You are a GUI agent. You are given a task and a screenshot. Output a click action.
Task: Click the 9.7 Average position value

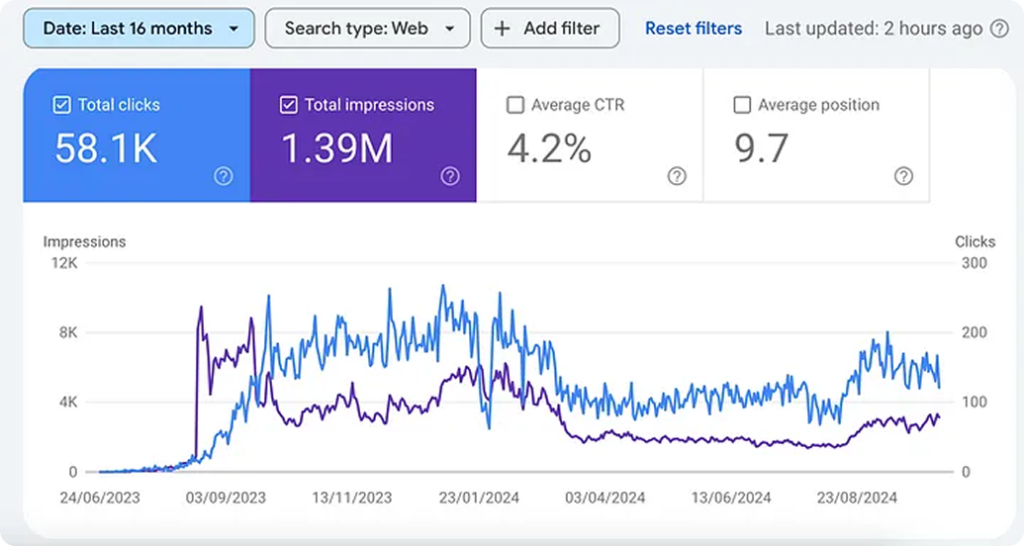[761, 148]
